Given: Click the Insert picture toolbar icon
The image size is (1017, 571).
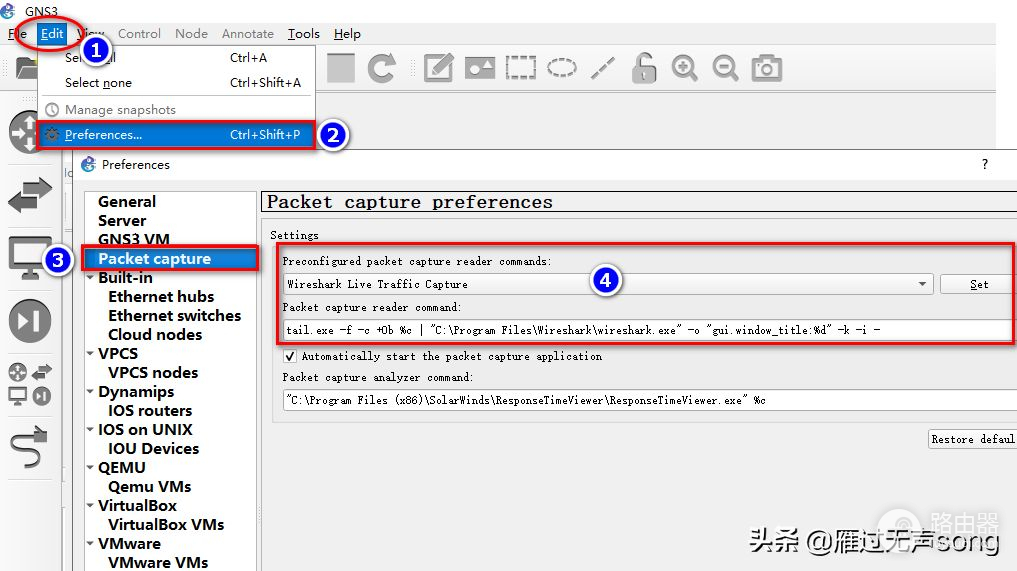Looking at the screenshot, I should [x=480, y=68].
